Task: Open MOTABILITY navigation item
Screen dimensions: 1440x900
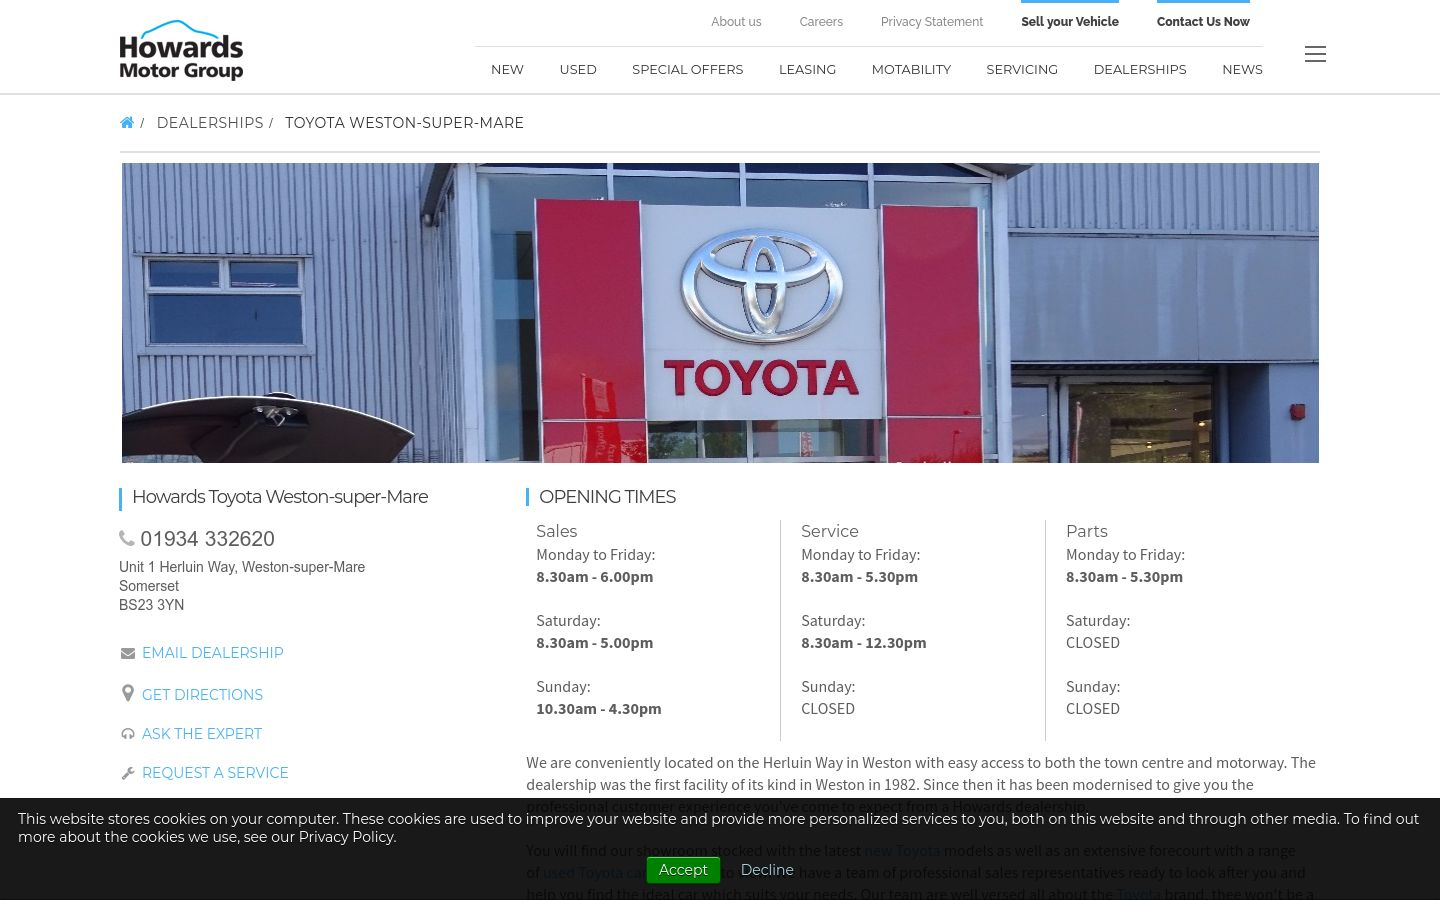Action: pos(911,69)
